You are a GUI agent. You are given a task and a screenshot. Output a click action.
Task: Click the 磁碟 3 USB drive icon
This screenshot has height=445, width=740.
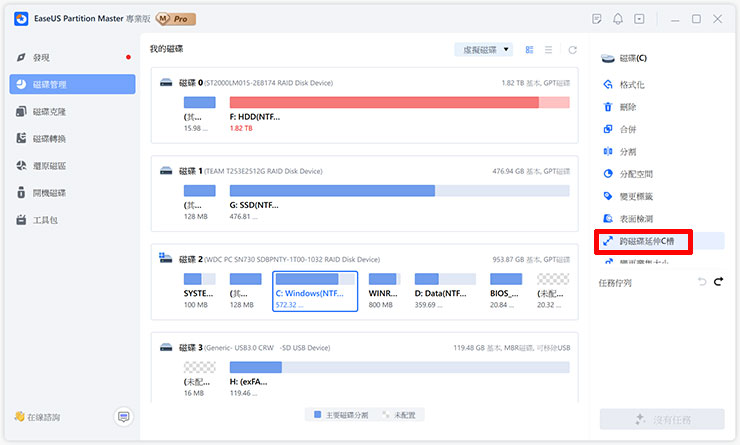point(166,347)
